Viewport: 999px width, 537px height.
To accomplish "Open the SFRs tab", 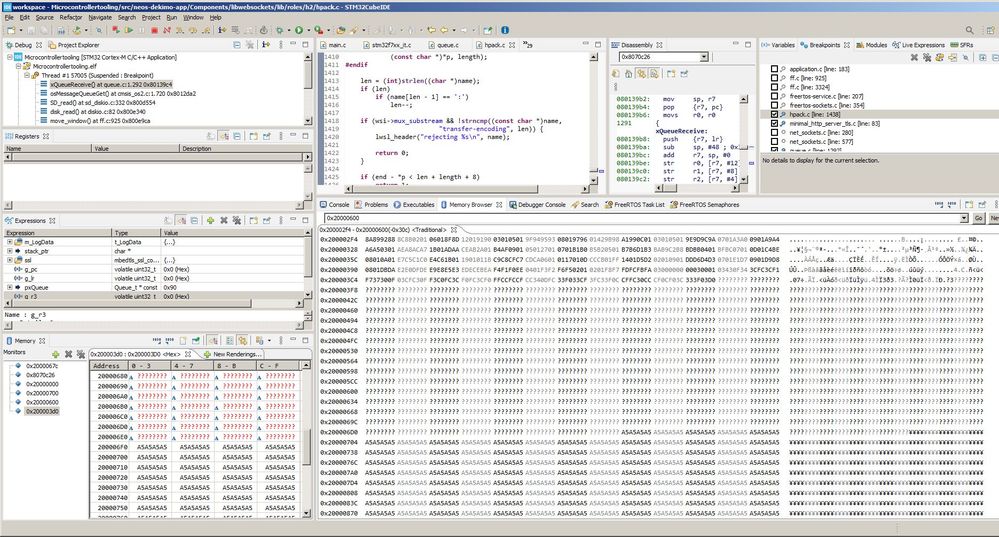I will (x=962, y=45).
